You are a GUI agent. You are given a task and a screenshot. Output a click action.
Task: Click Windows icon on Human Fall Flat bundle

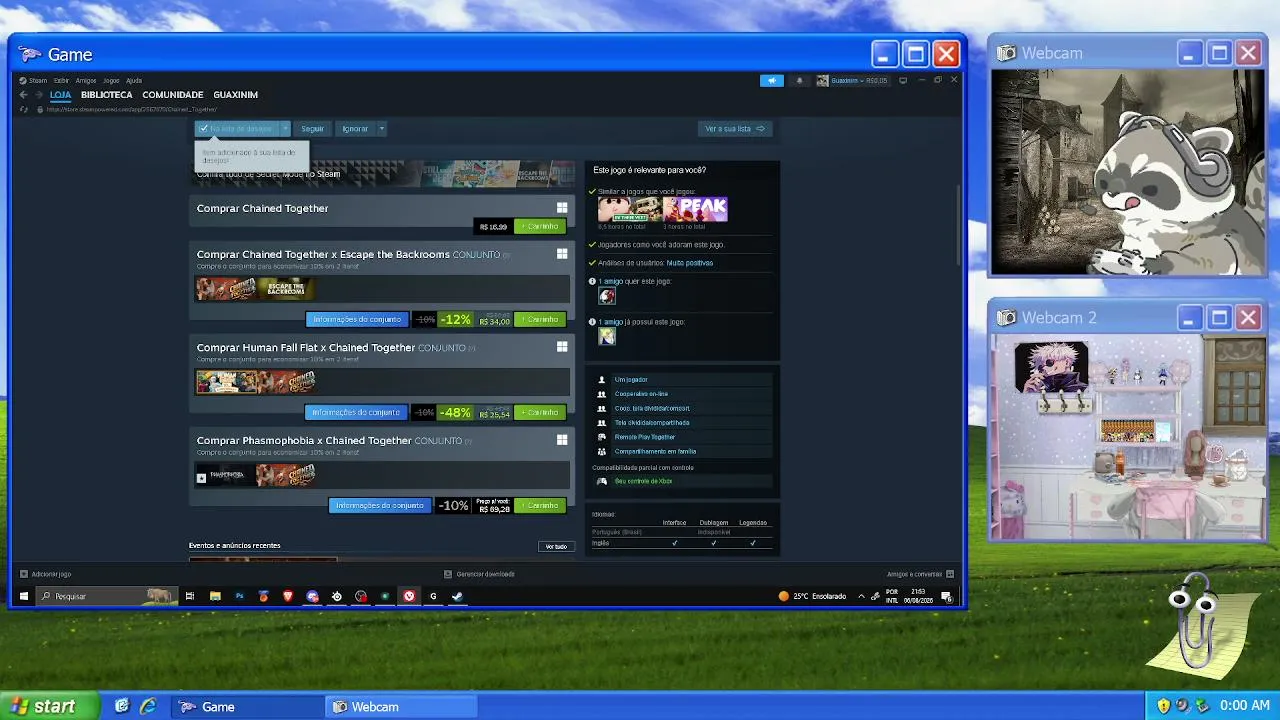point(562,347)
